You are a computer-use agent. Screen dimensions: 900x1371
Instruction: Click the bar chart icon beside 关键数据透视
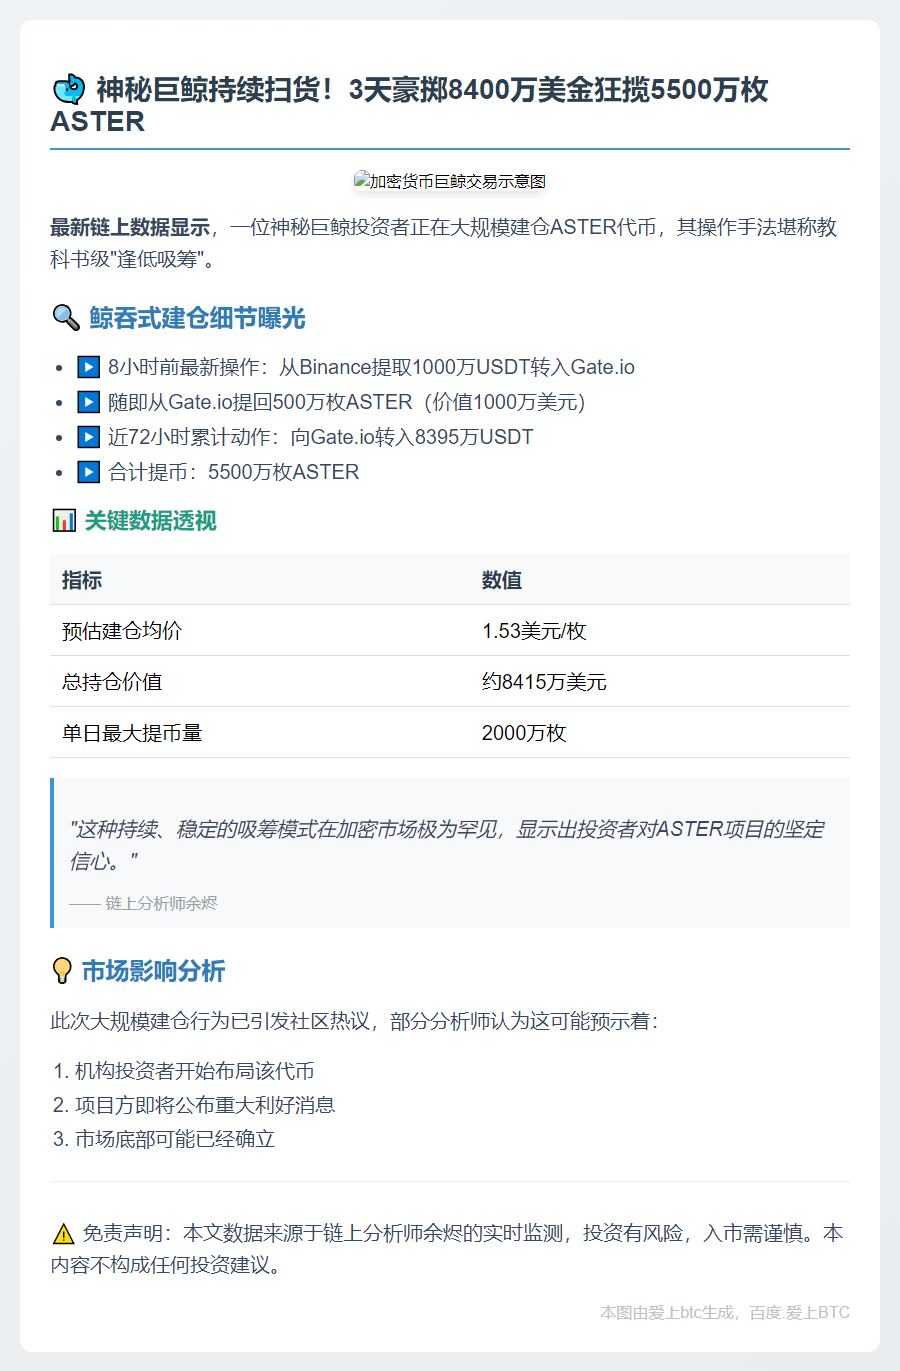(63, 521)
